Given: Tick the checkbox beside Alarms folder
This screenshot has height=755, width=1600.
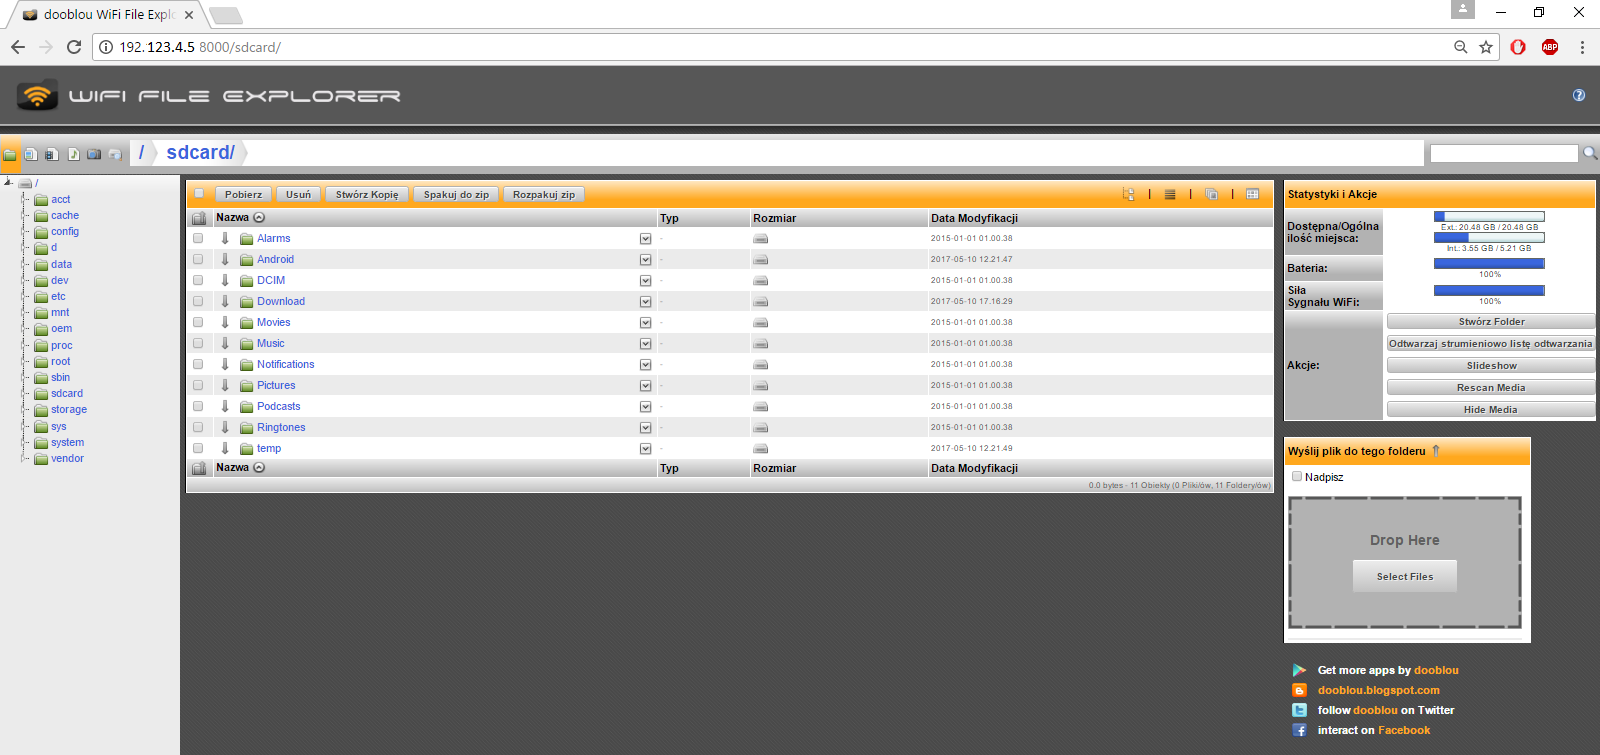Looking at the screenshot, I should click(198, 239).
